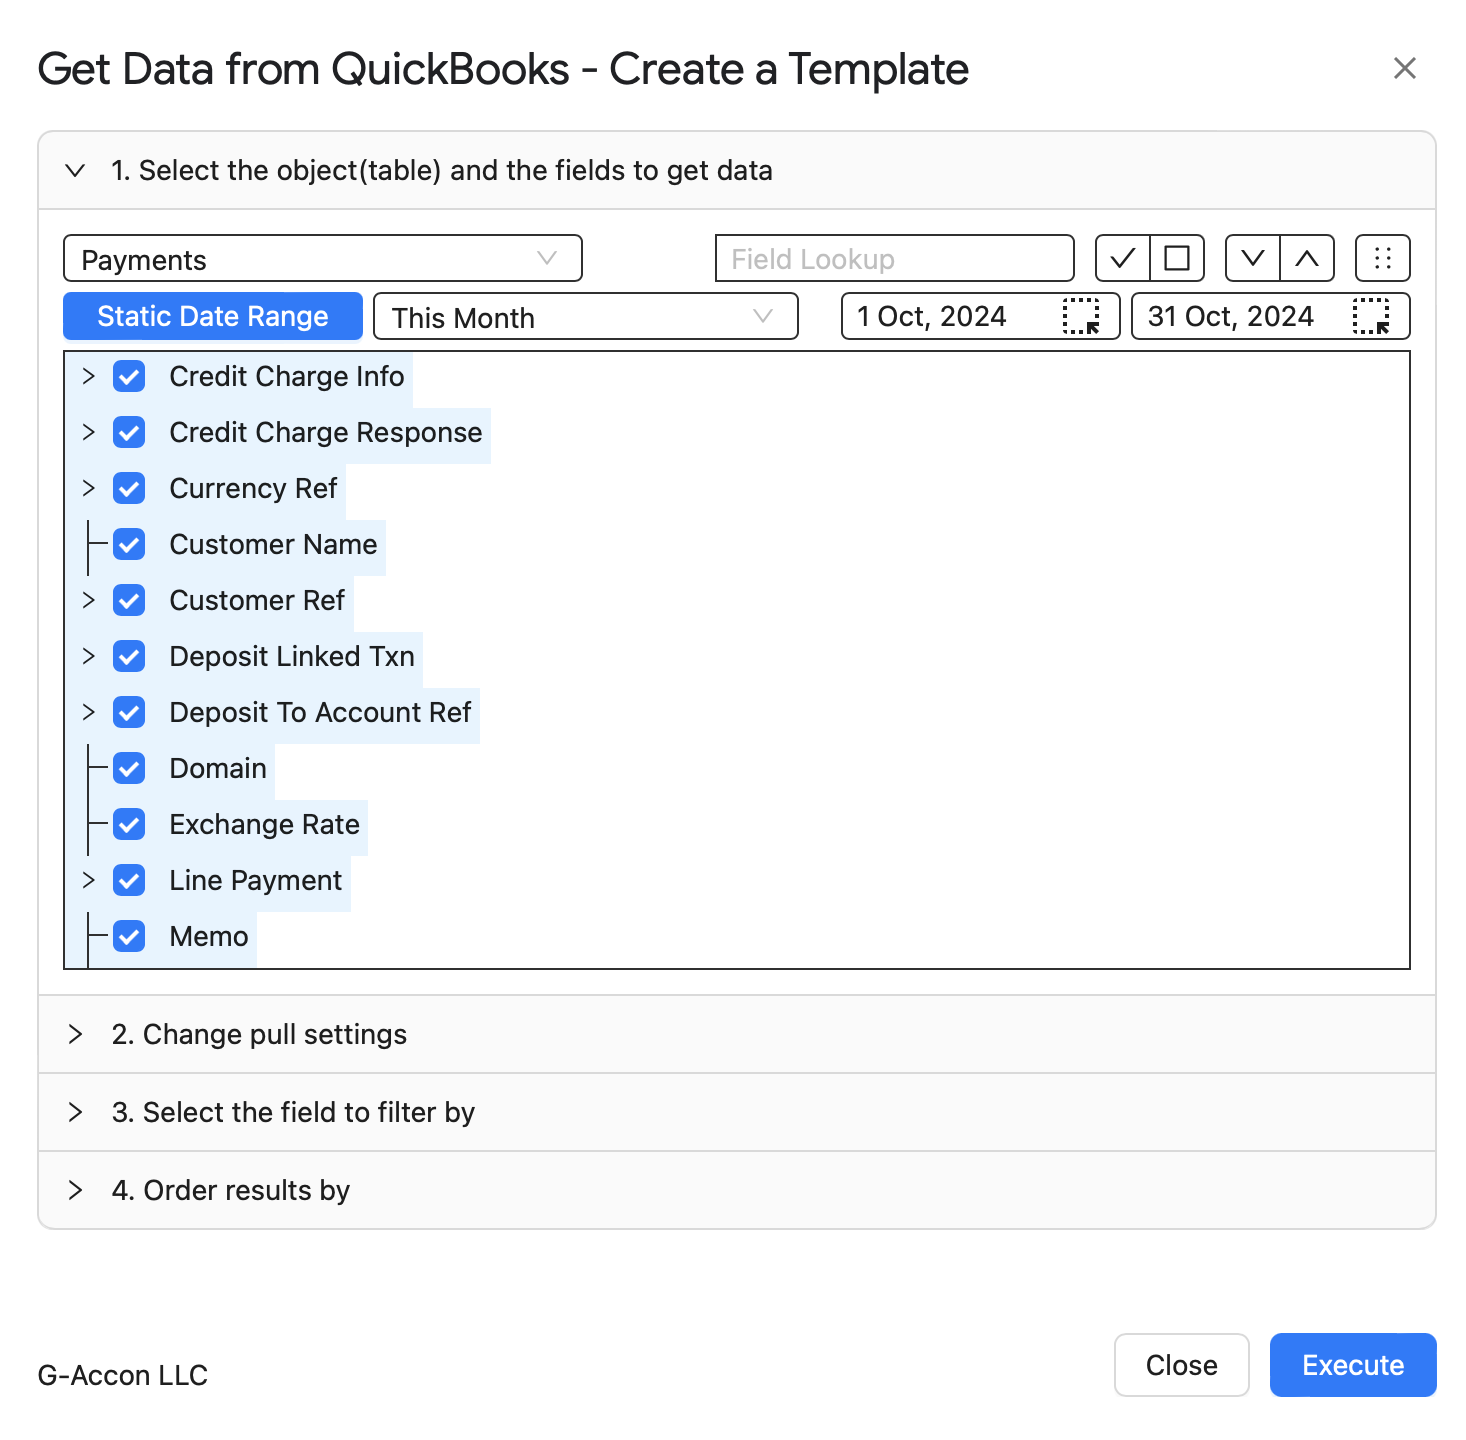Expand the Line Payment tree node
The height and width of the screenshot is (1440, 1466).
[x=89, y=881]
